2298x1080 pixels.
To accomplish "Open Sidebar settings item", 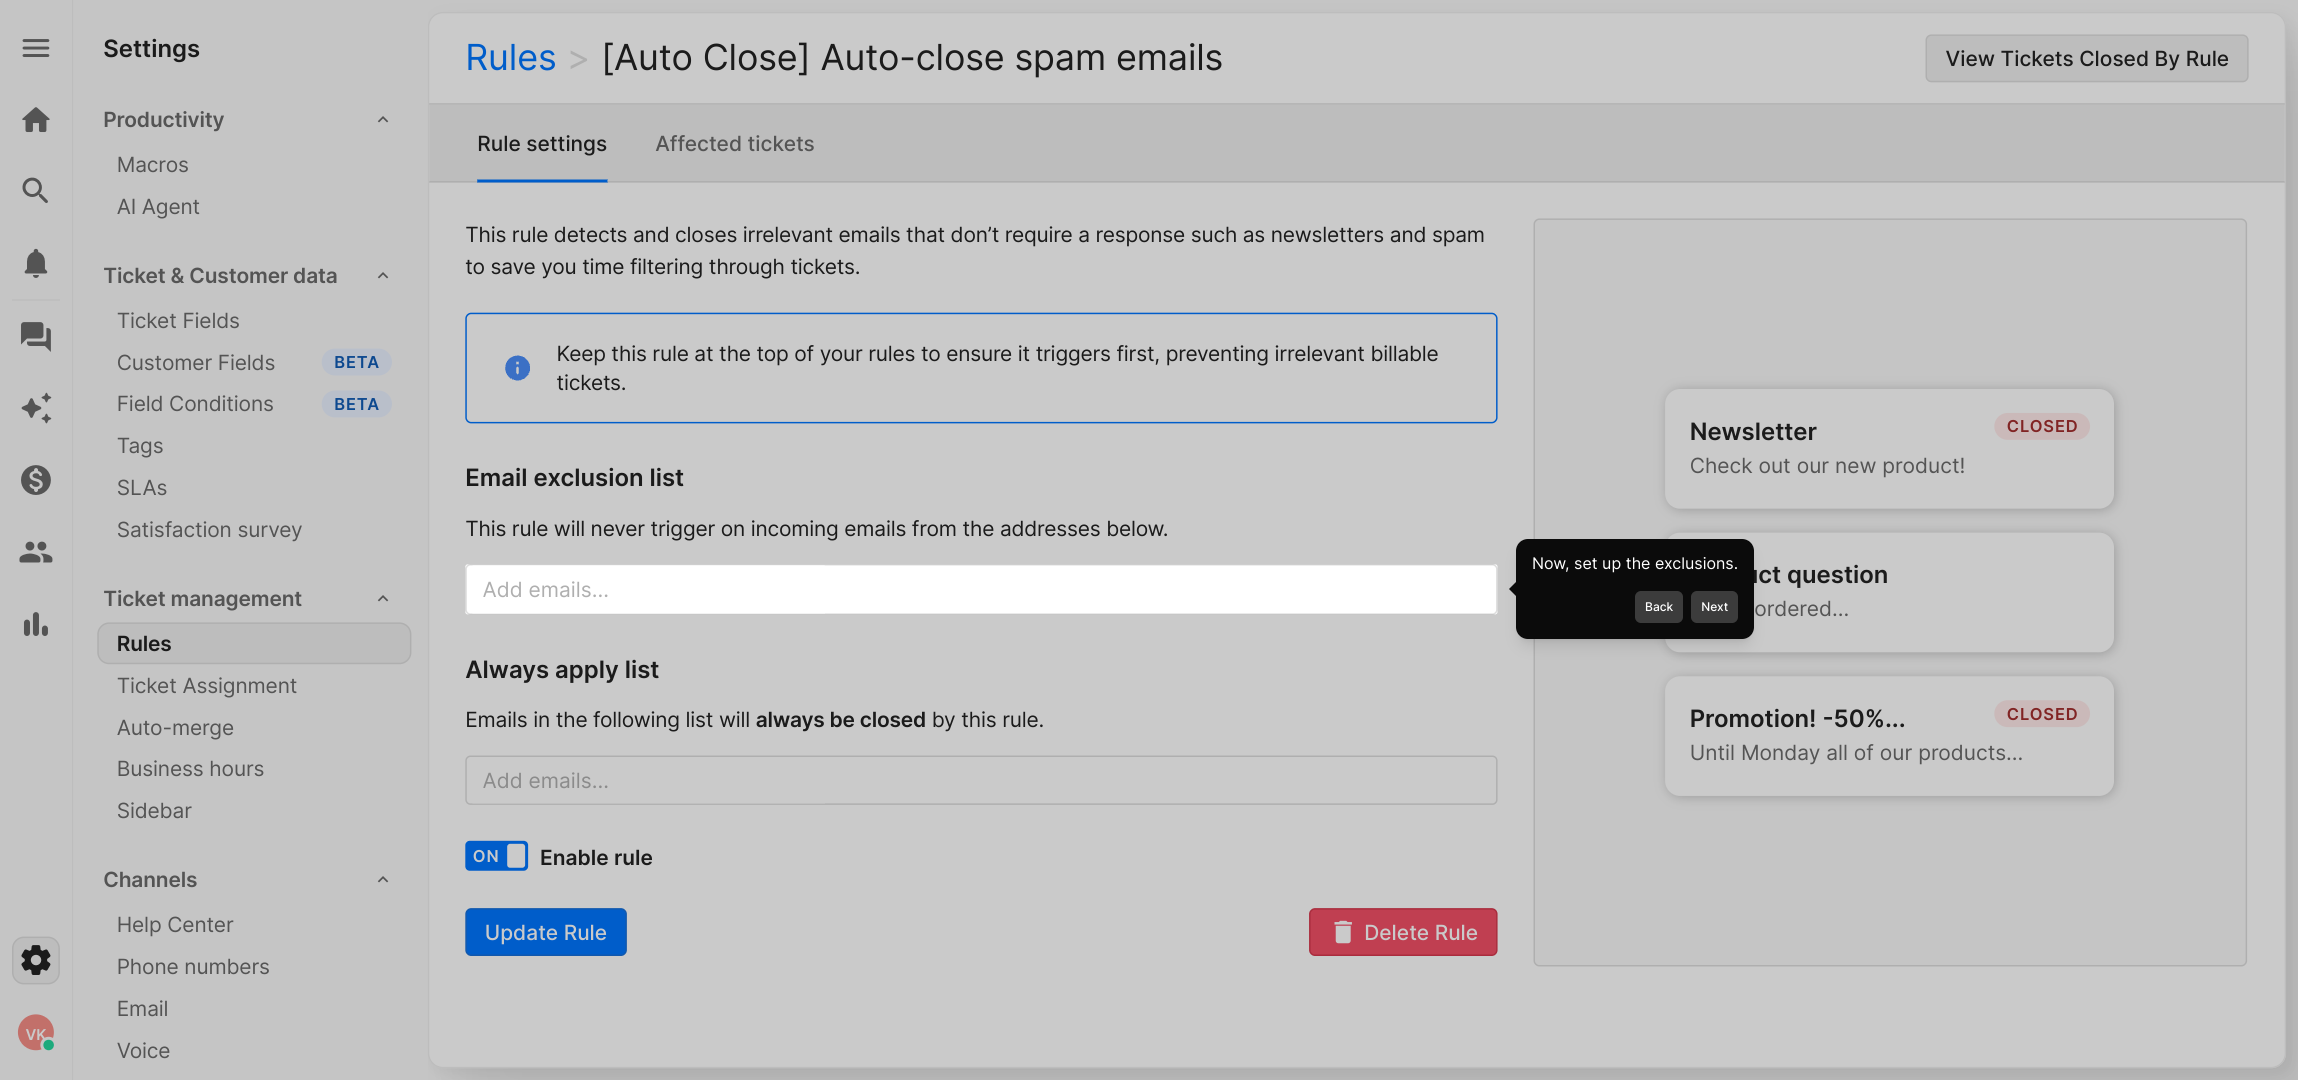I will (x=154, y=811).
